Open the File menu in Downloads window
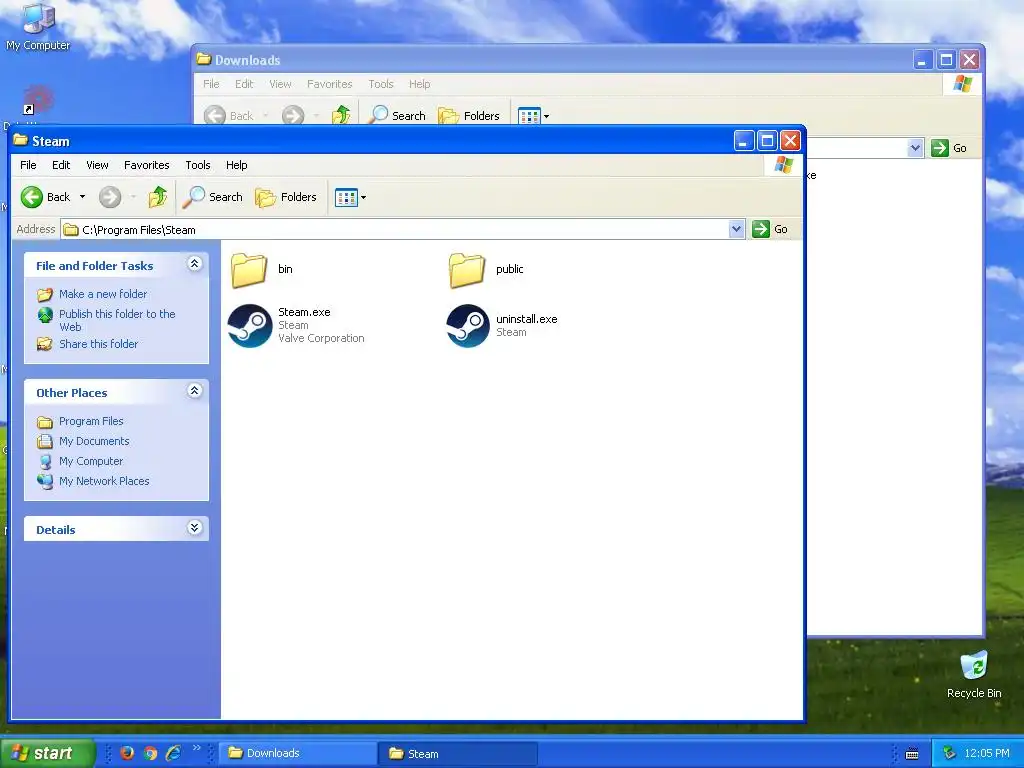 [x=211, y=84]
